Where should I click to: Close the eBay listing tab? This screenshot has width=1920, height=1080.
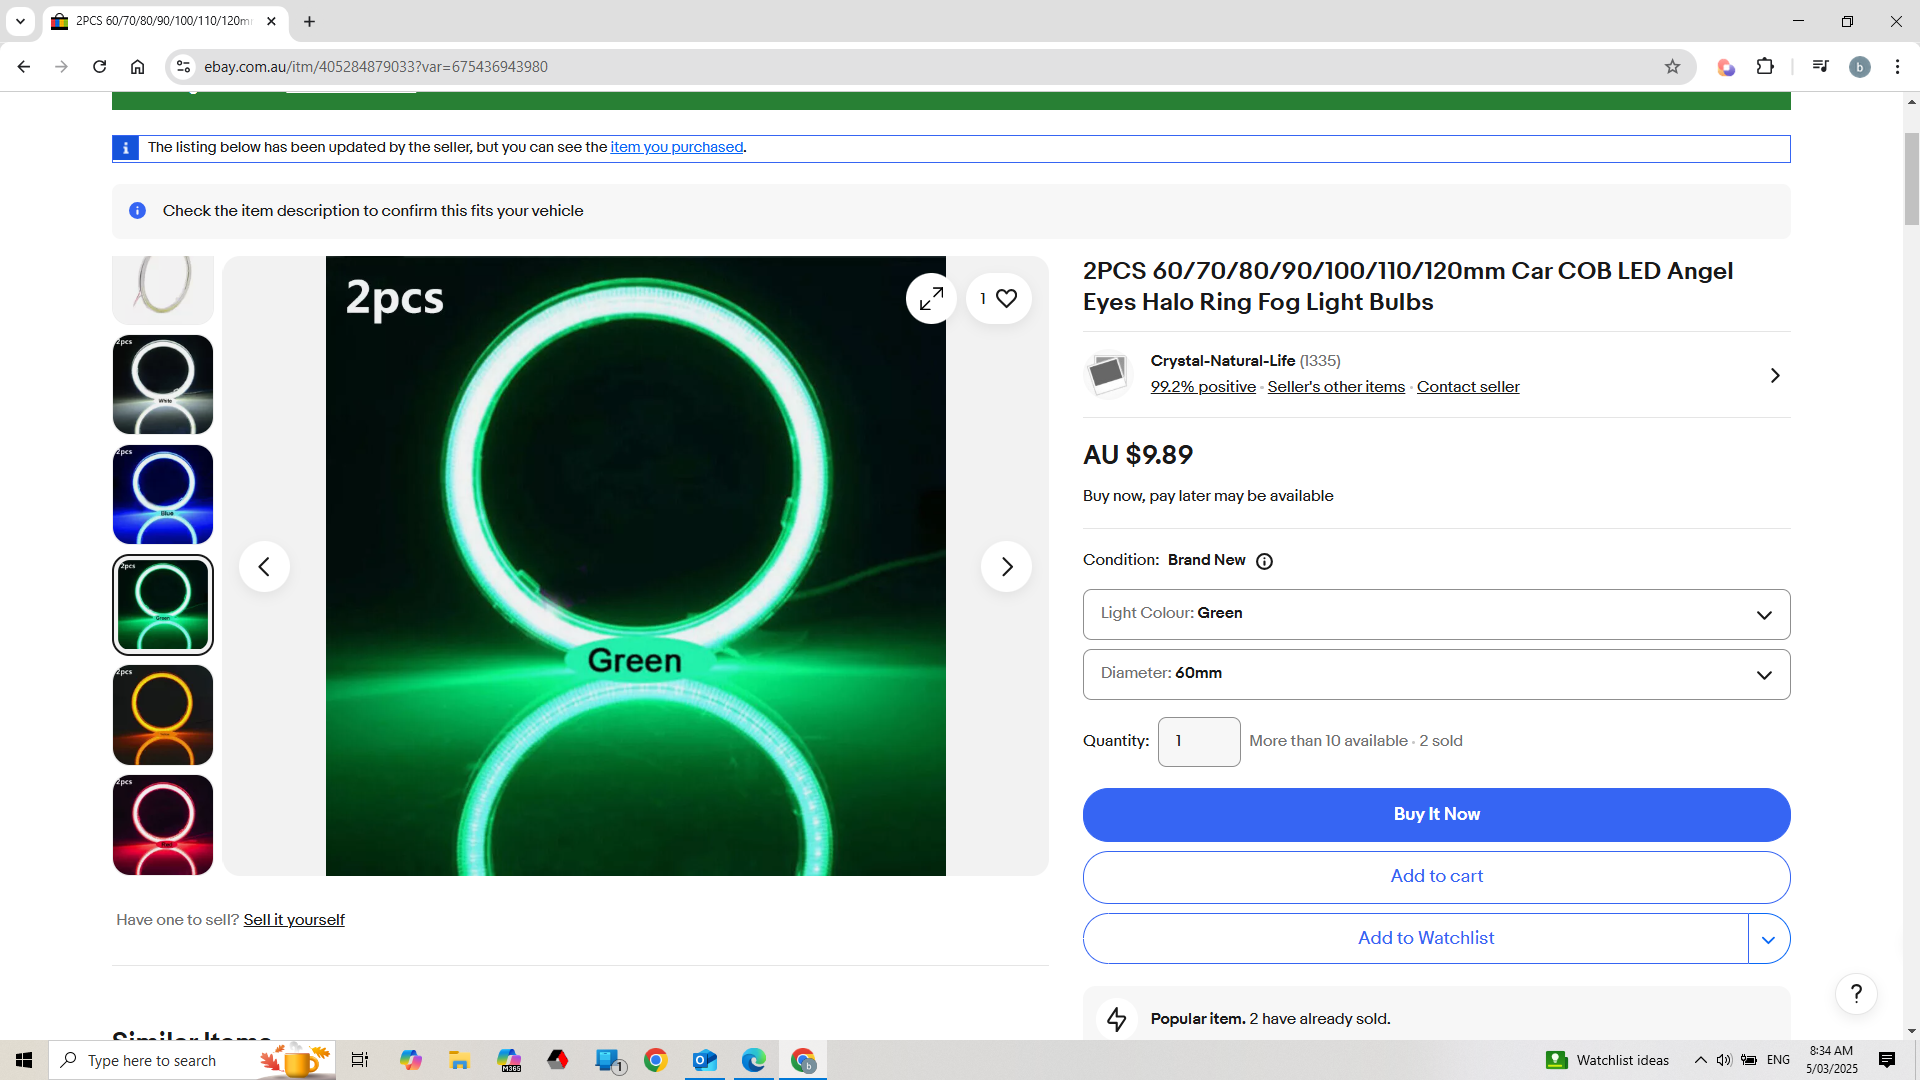coord(271,21)
